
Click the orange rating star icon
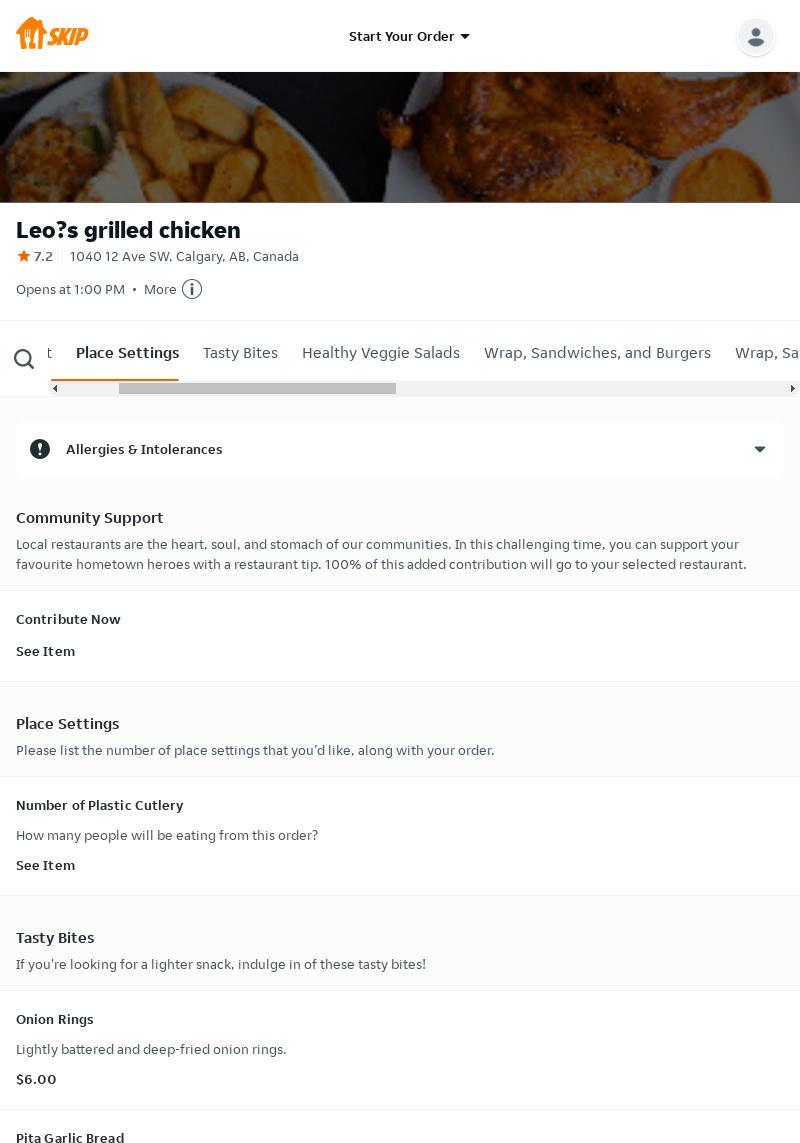(24, 256)
